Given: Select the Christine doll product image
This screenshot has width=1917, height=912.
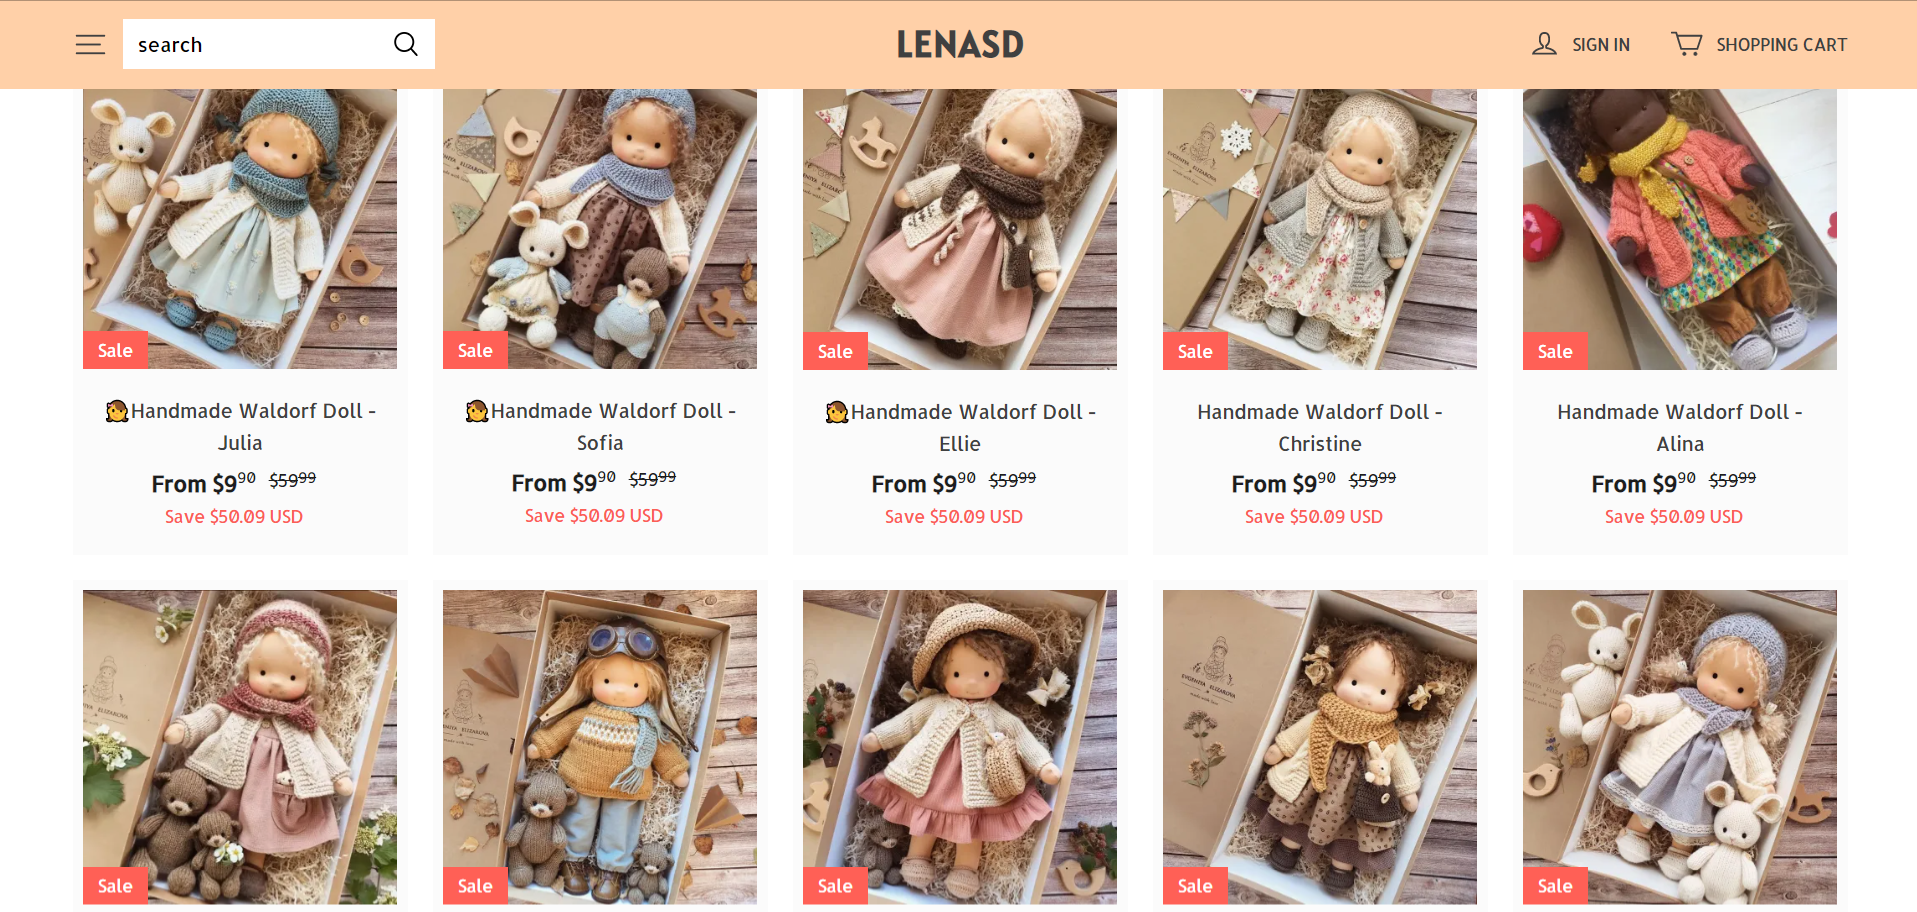Looking at the screenshot, I should tap(1320, 229).
